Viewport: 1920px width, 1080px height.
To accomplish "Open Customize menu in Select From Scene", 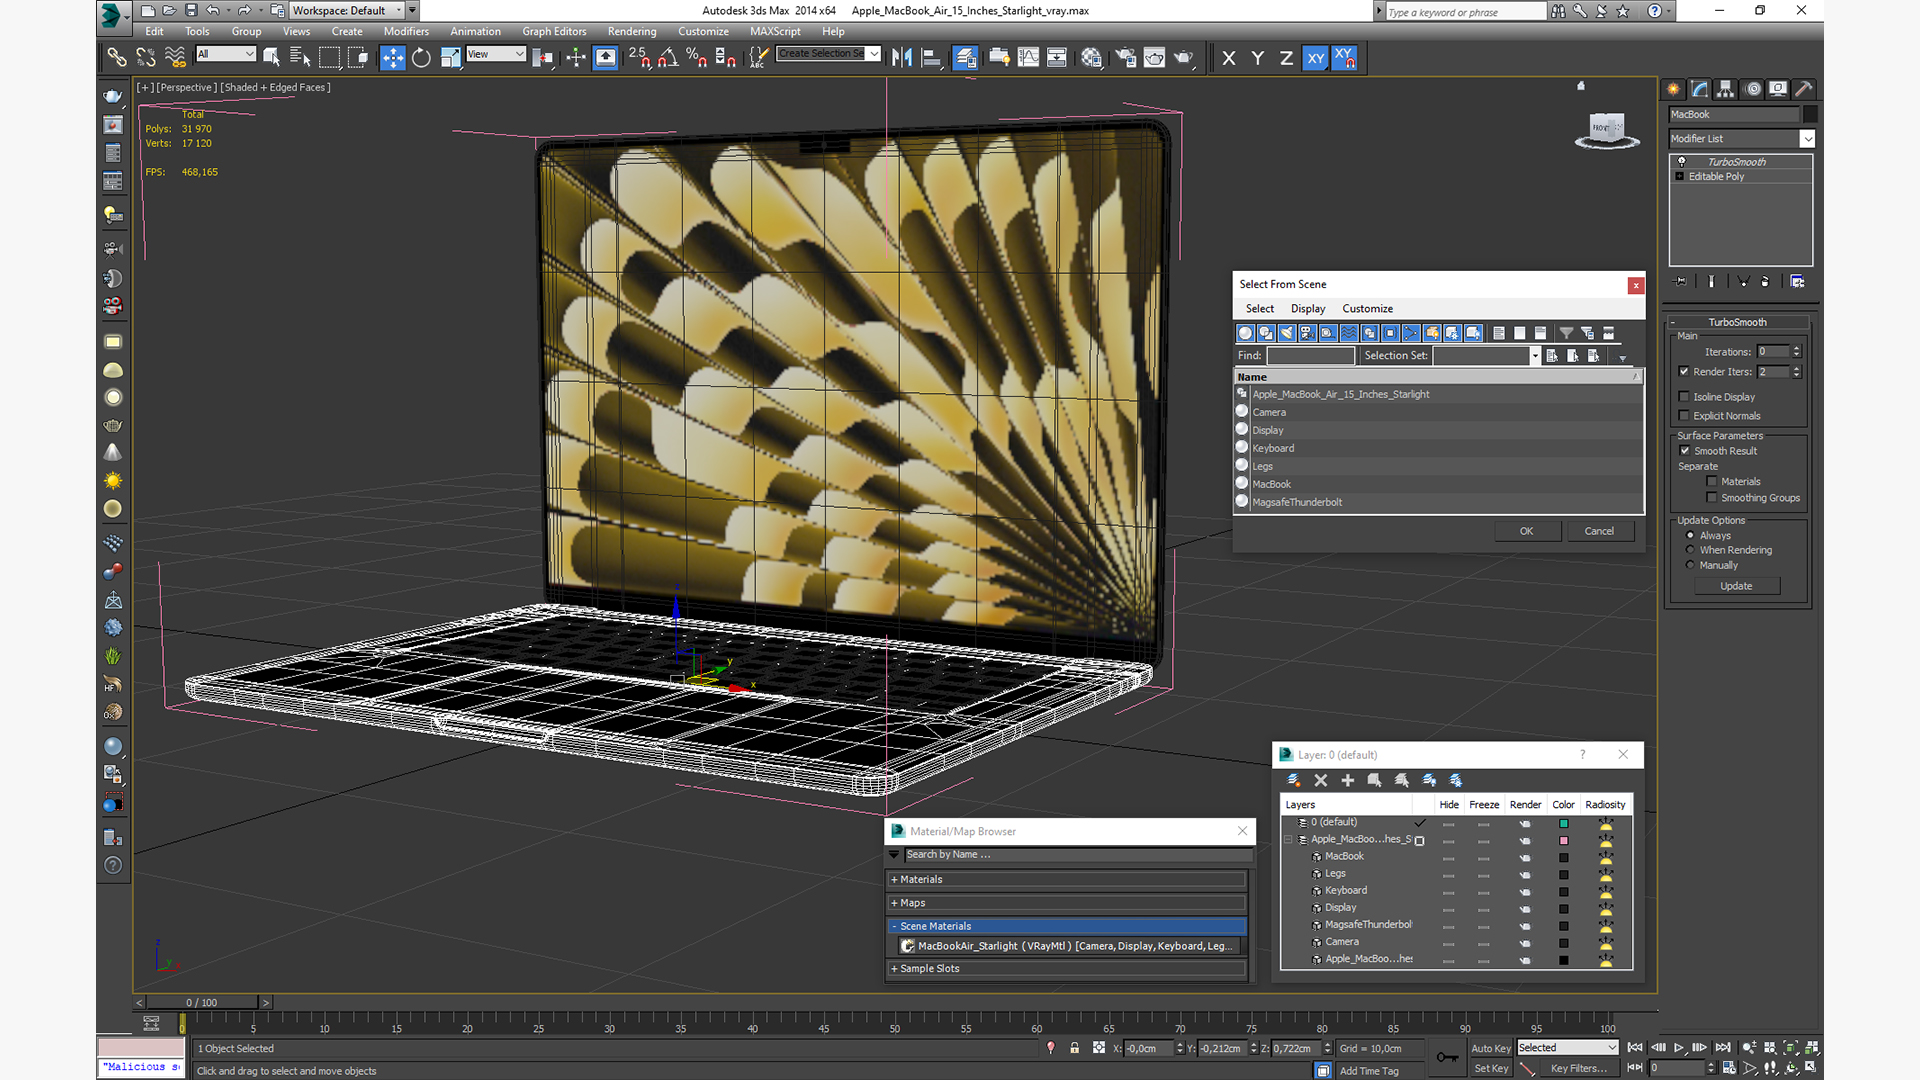I will click(1367, 309).
